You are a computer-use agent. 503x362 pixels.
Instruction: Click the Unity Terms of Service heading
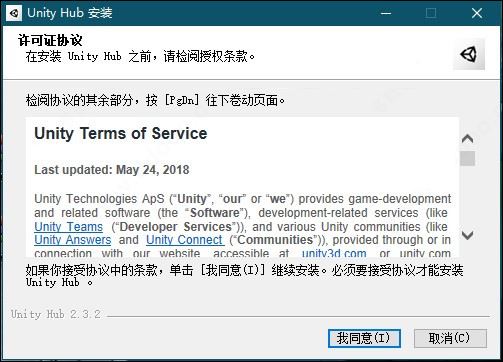pyautogui.click(x=121, y=134)
